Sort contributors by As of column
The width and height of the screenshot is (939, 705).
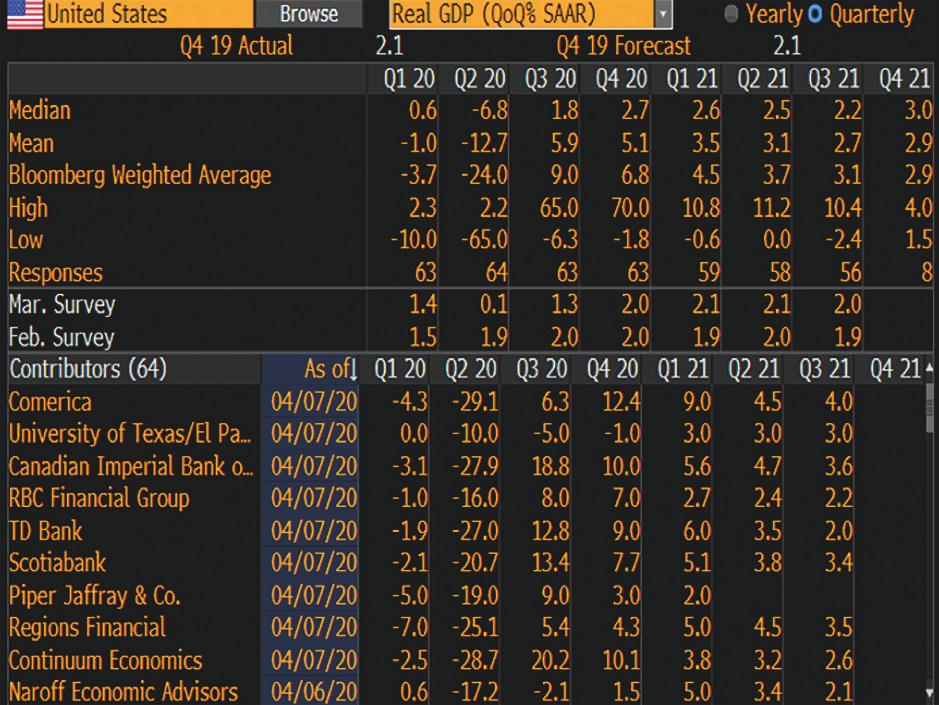tap(331, 370)
